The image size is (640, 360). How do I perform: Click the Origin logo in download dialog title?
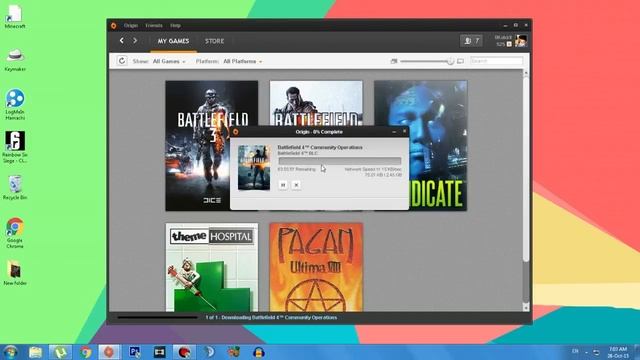[236, 131]
